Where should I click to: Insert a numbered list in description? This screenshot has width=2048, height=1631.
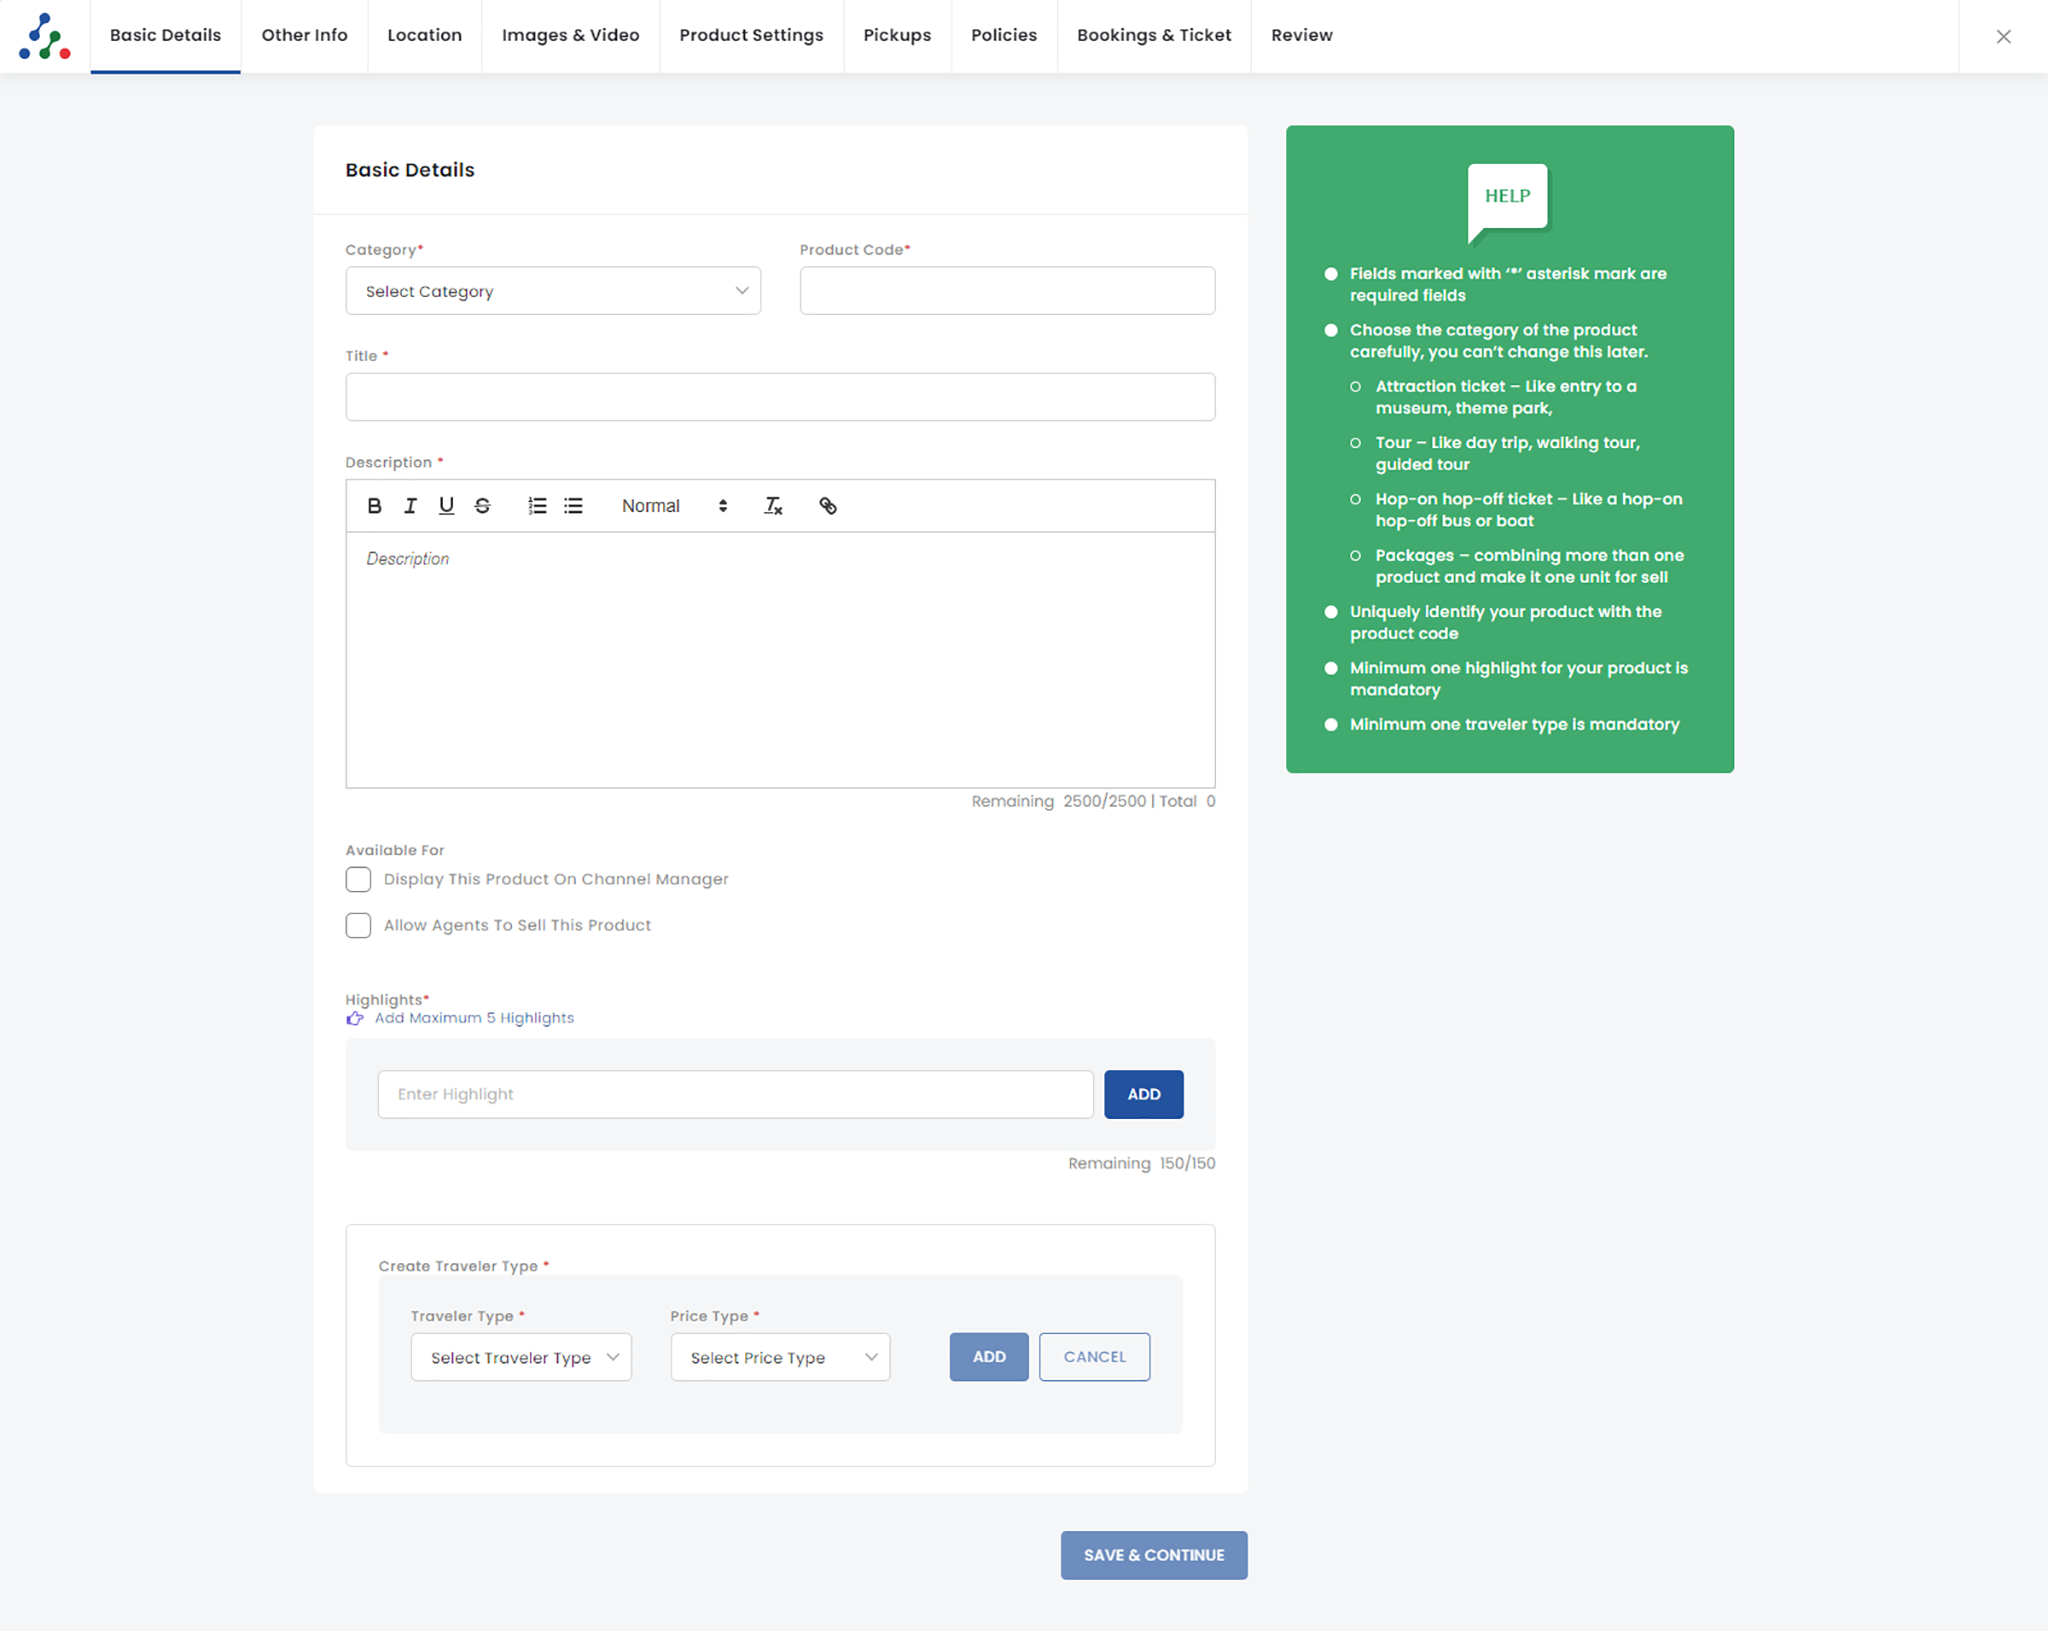(537, 506)
